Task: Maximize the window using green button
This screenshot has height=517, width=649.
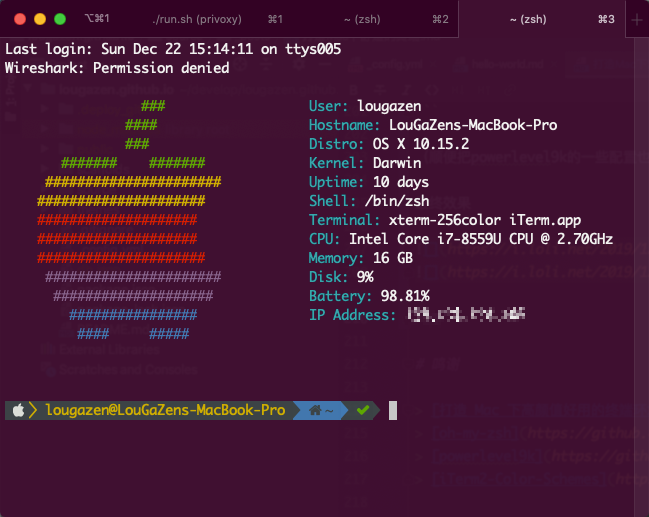Action: click(x=60, y=19)
